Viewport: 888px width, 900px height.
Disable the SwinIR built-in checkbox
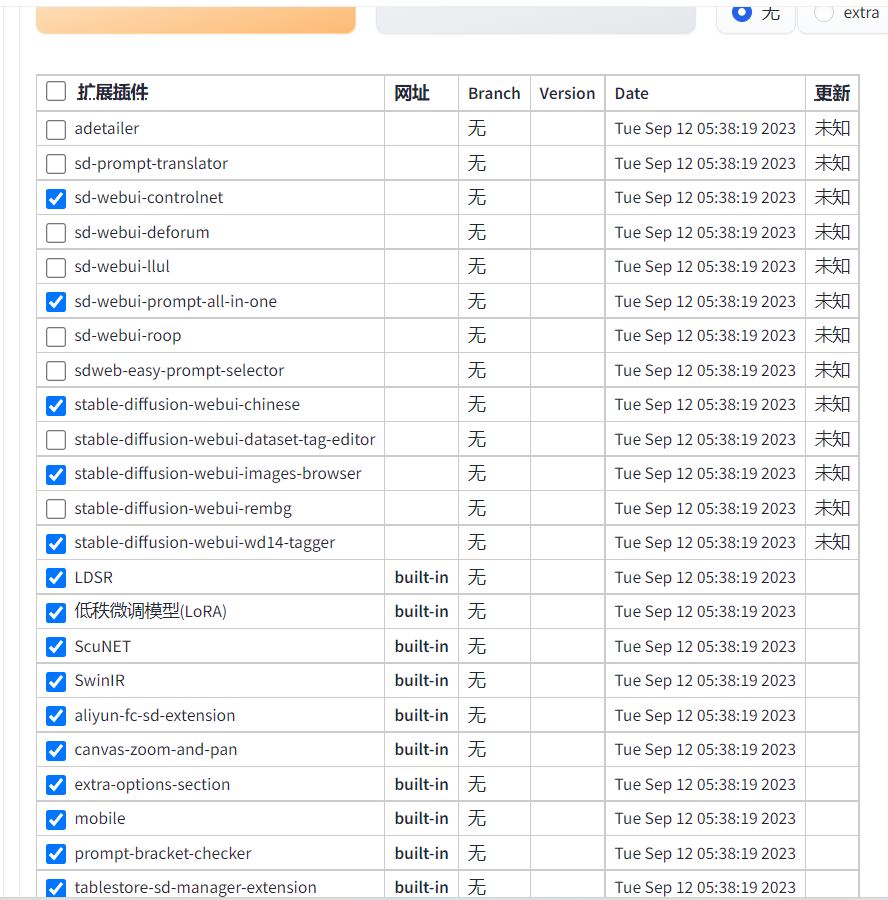56,681
